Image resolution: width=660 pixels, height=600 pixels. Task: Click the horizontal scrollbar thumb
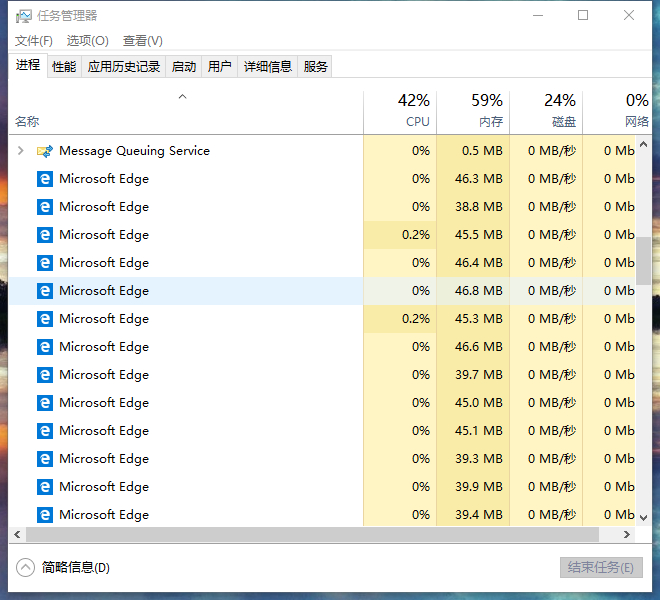click(x=312, y=534)
